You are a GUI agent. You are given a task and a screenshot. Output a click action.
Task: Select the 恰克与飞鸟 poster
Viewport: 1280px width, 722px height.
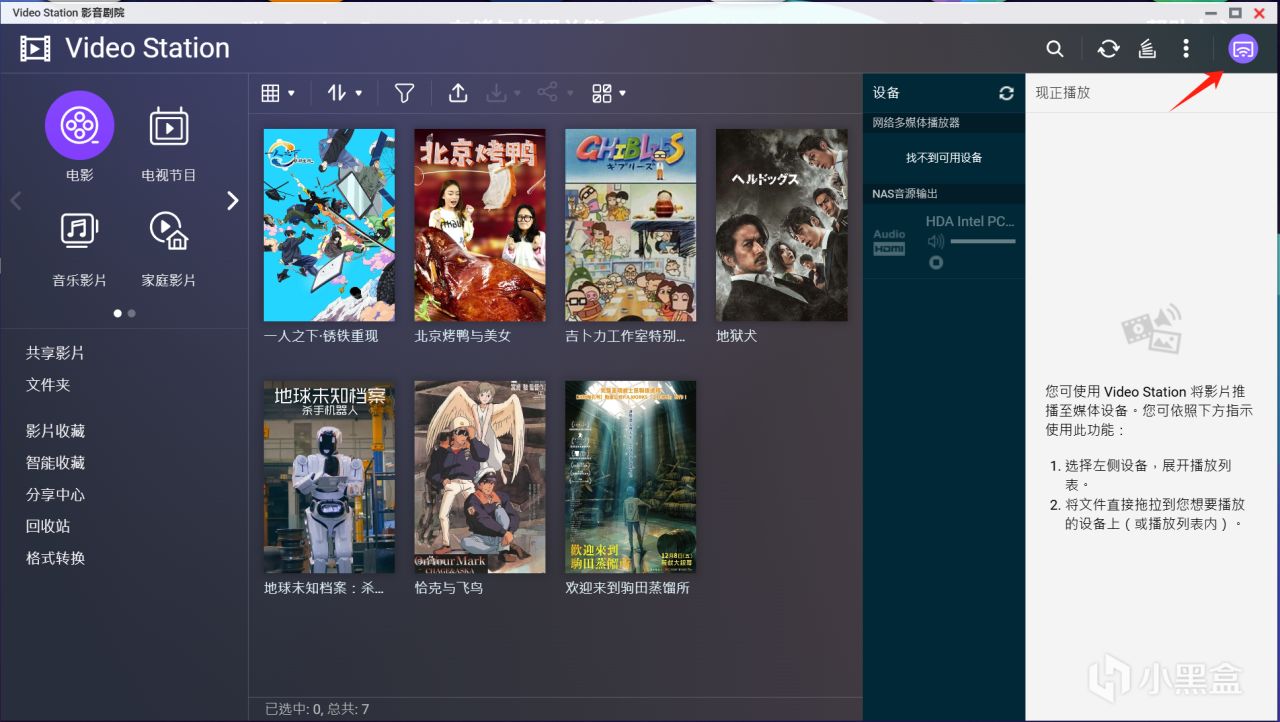tap(480, 477)
